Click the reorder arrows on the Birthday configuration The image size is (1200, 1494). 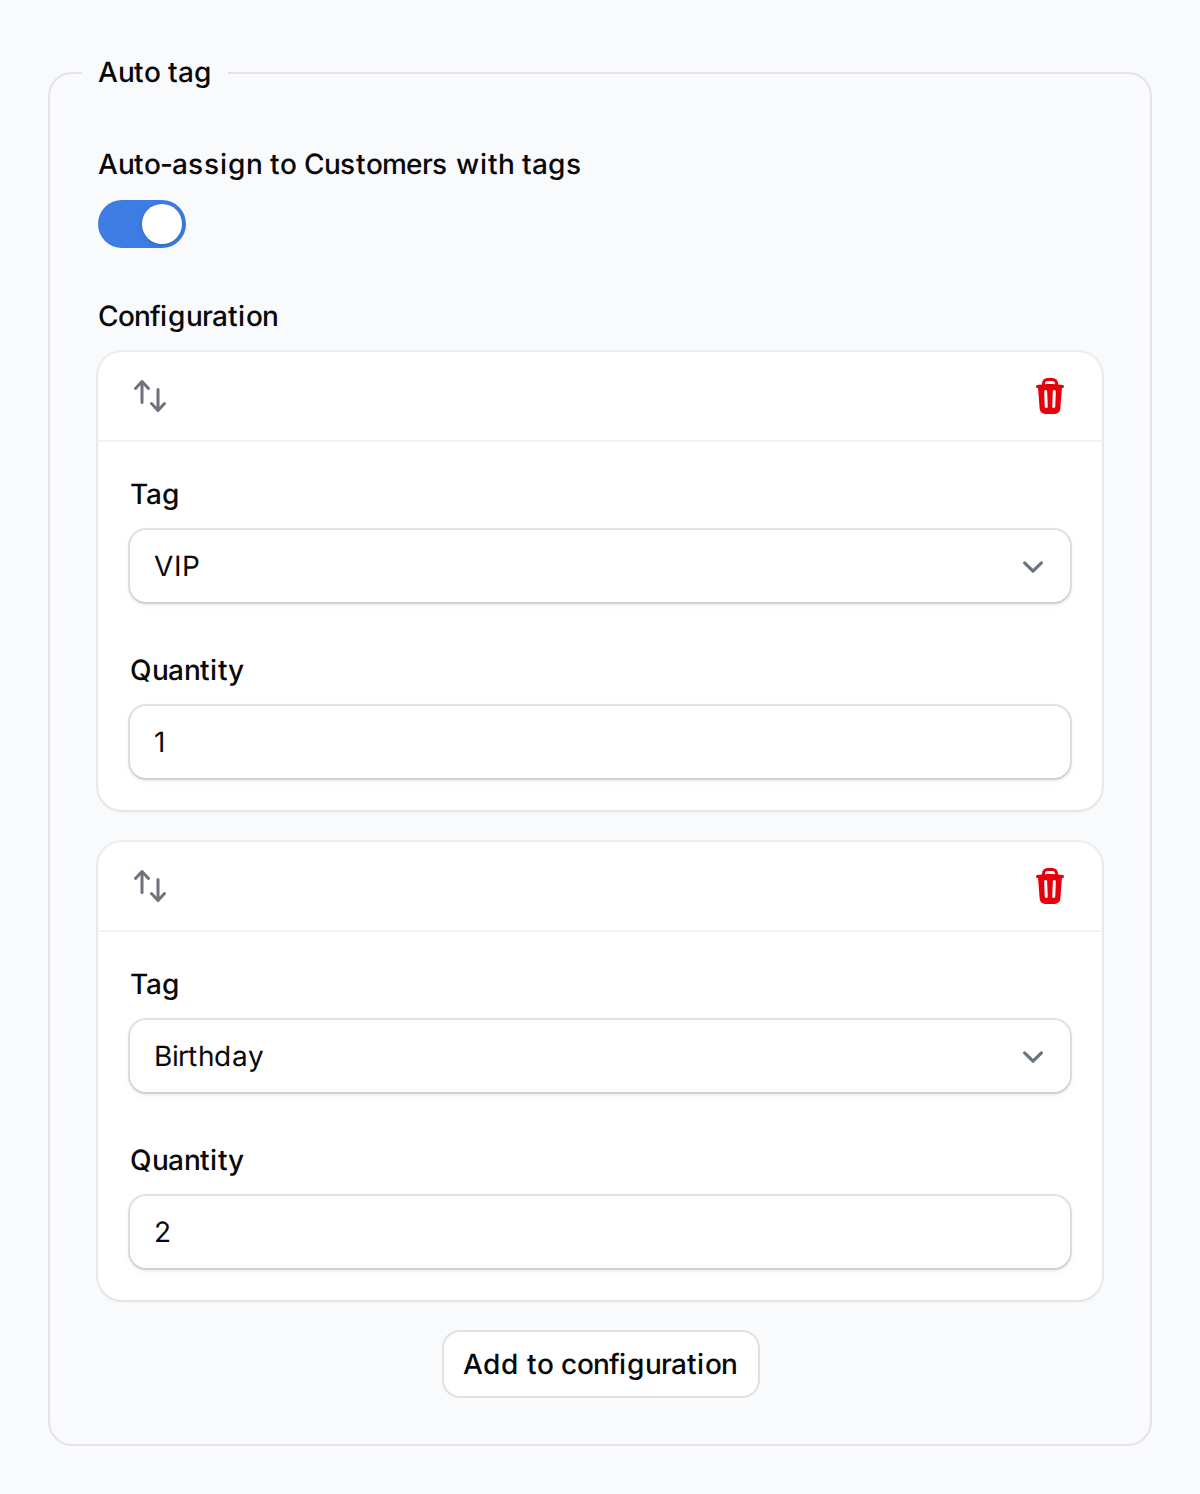[150, 886]
